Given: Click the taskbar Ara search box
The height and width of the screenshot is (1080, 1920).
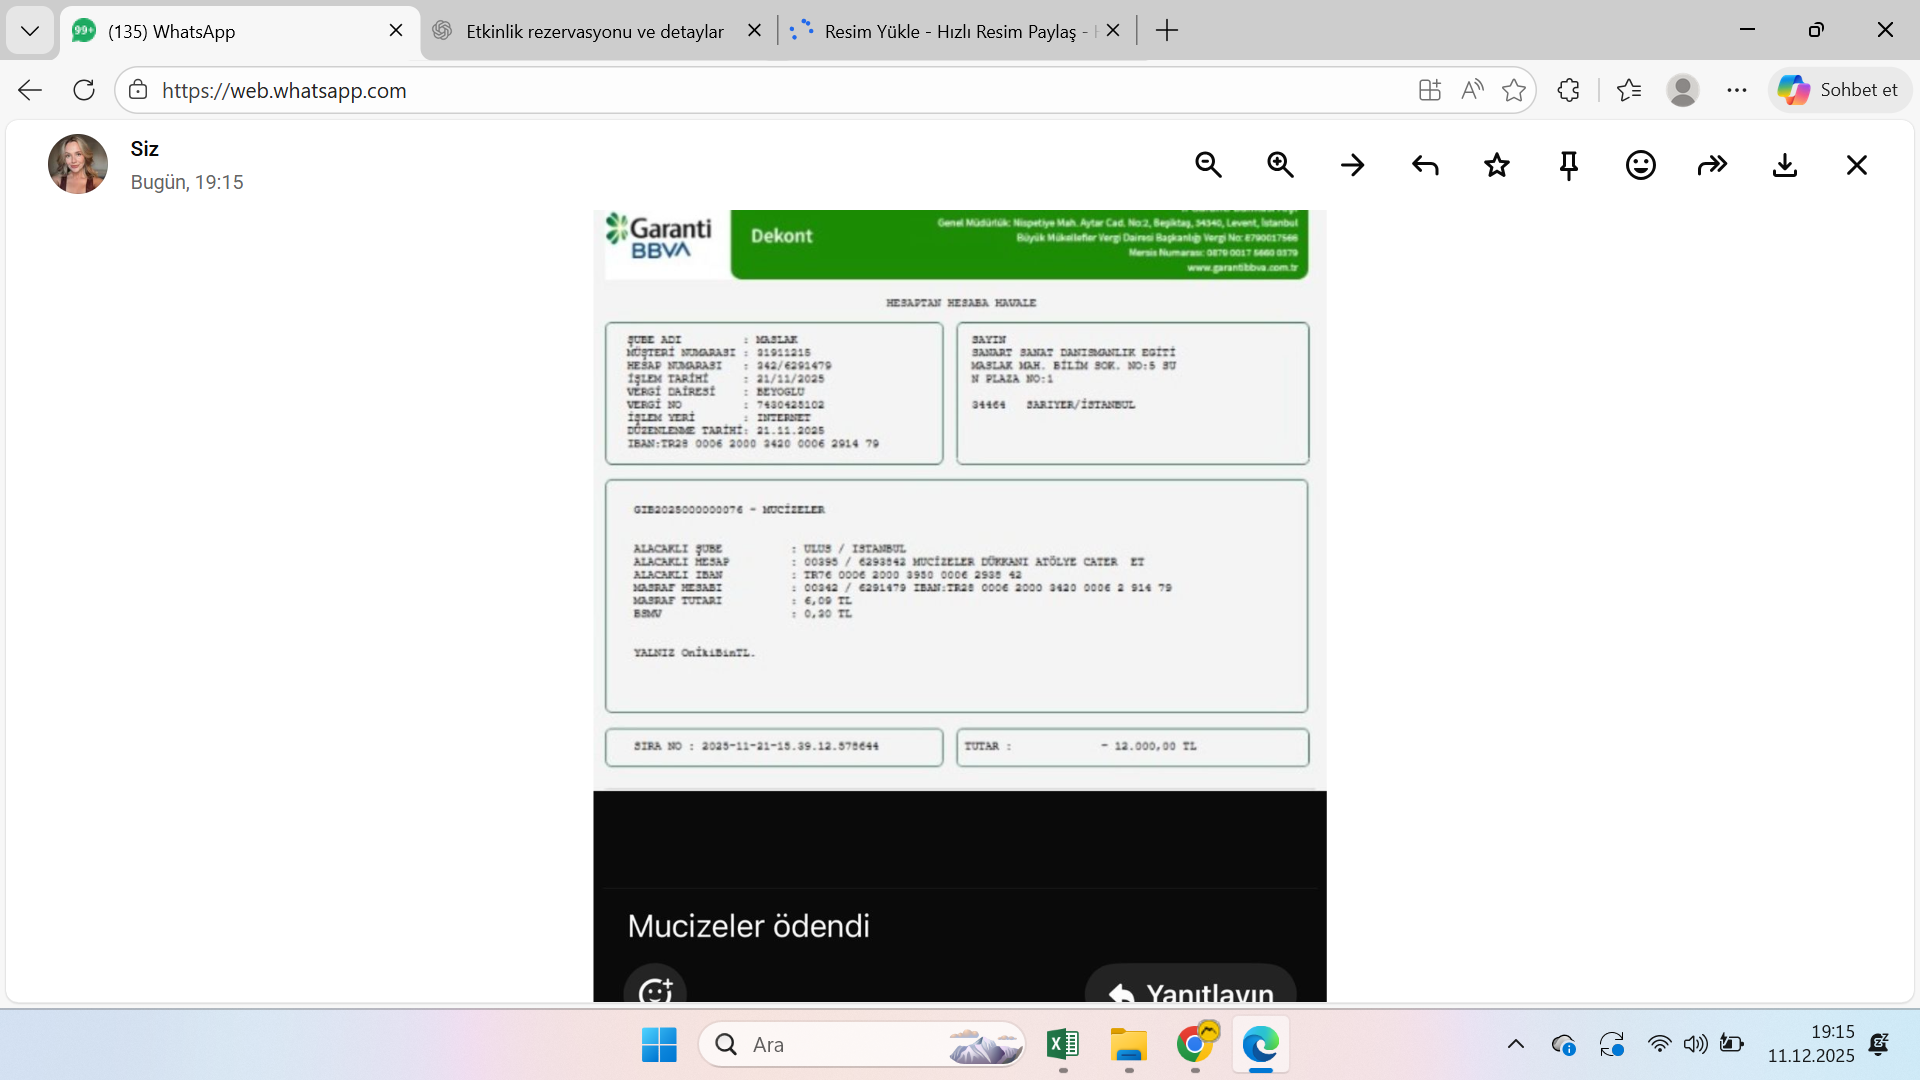Looking at the screenshot, I should (x=862, y=1045).
